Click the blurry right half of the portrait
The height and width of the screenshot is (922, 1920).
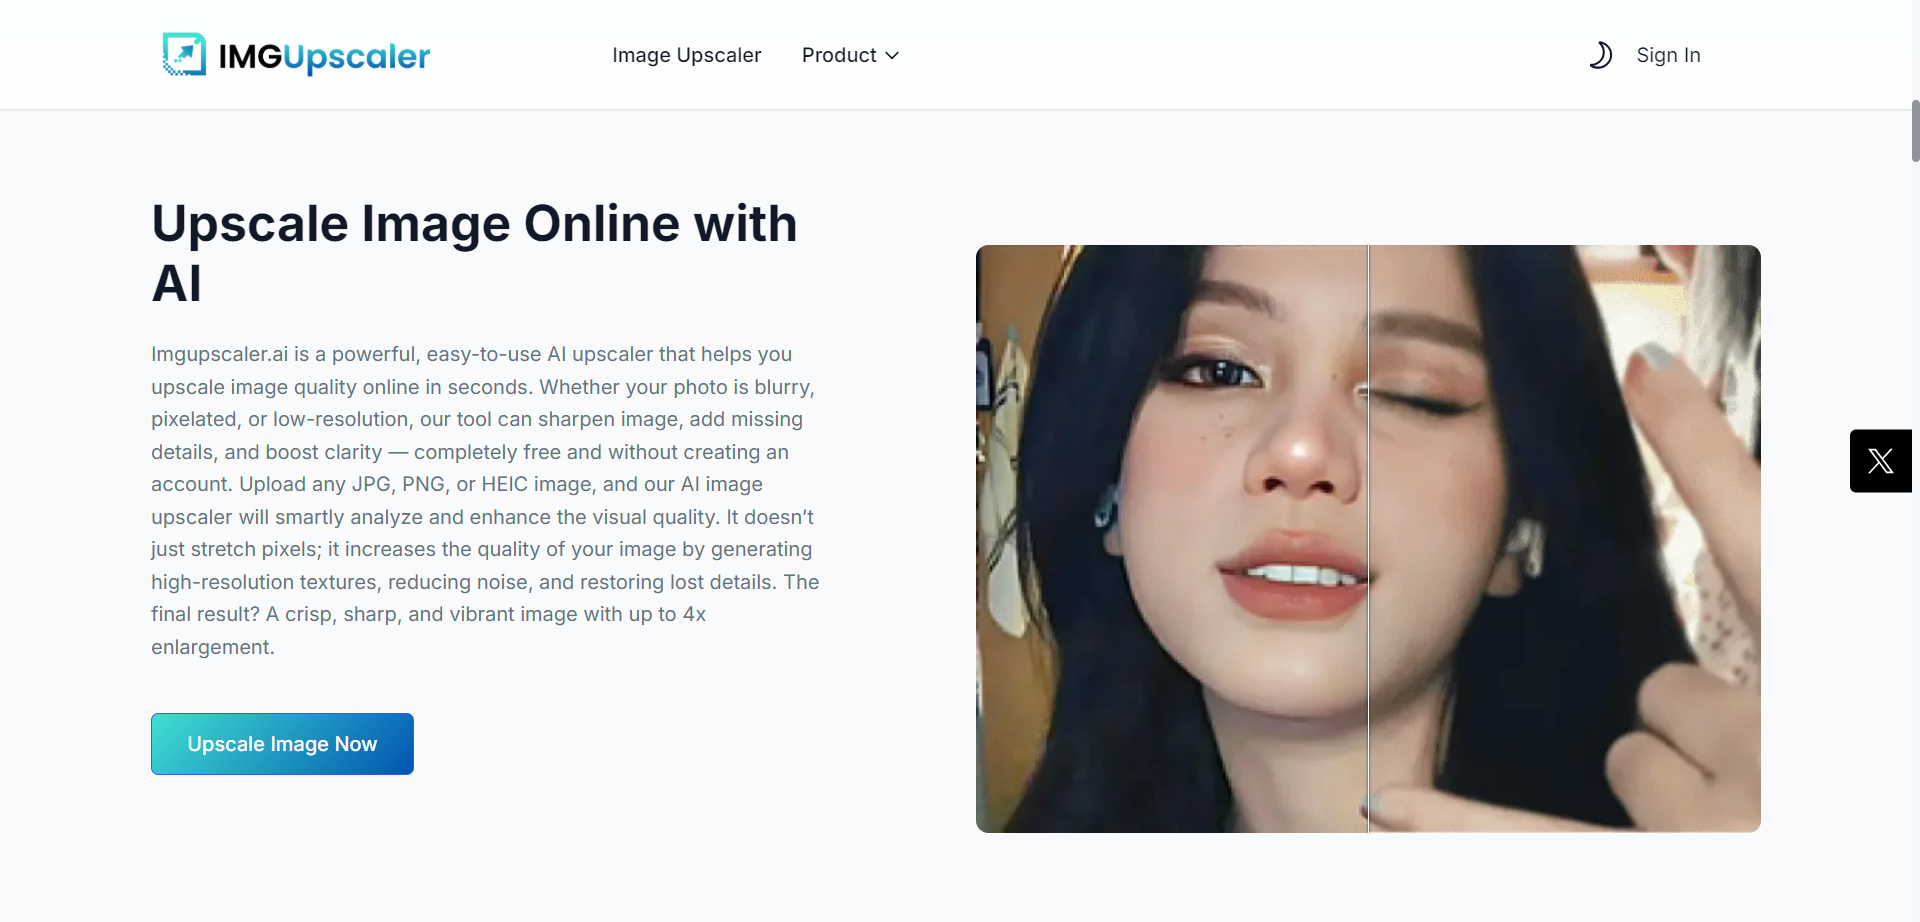point(1565,539)
